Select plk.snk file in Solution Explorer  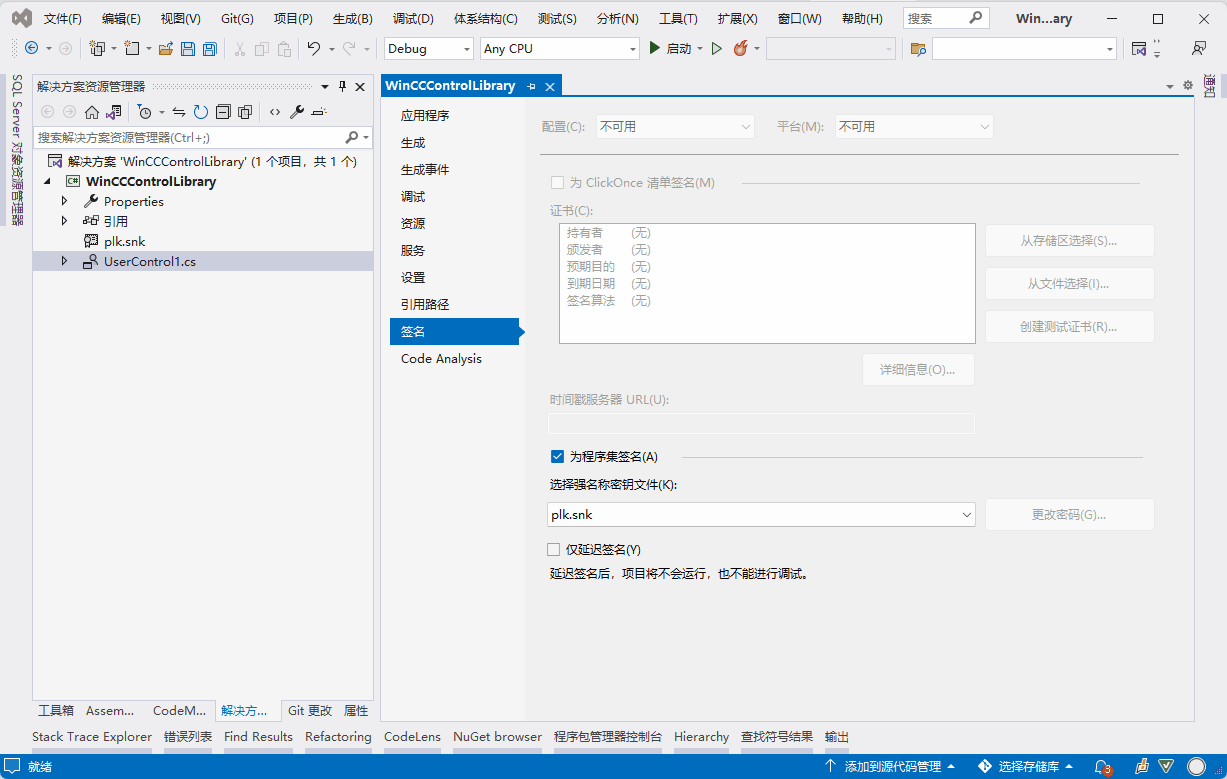click(x=124, y=241)
